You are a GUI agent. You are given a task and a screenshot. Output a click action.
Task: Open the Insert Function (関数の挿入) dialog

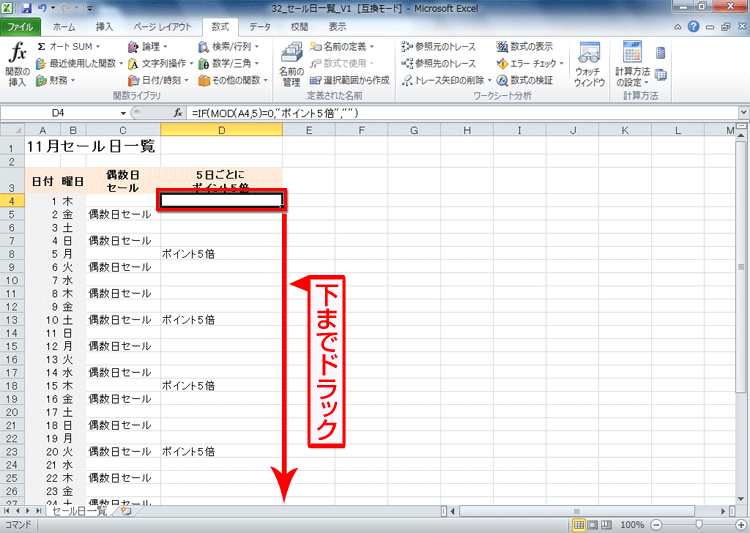(18, 65)
